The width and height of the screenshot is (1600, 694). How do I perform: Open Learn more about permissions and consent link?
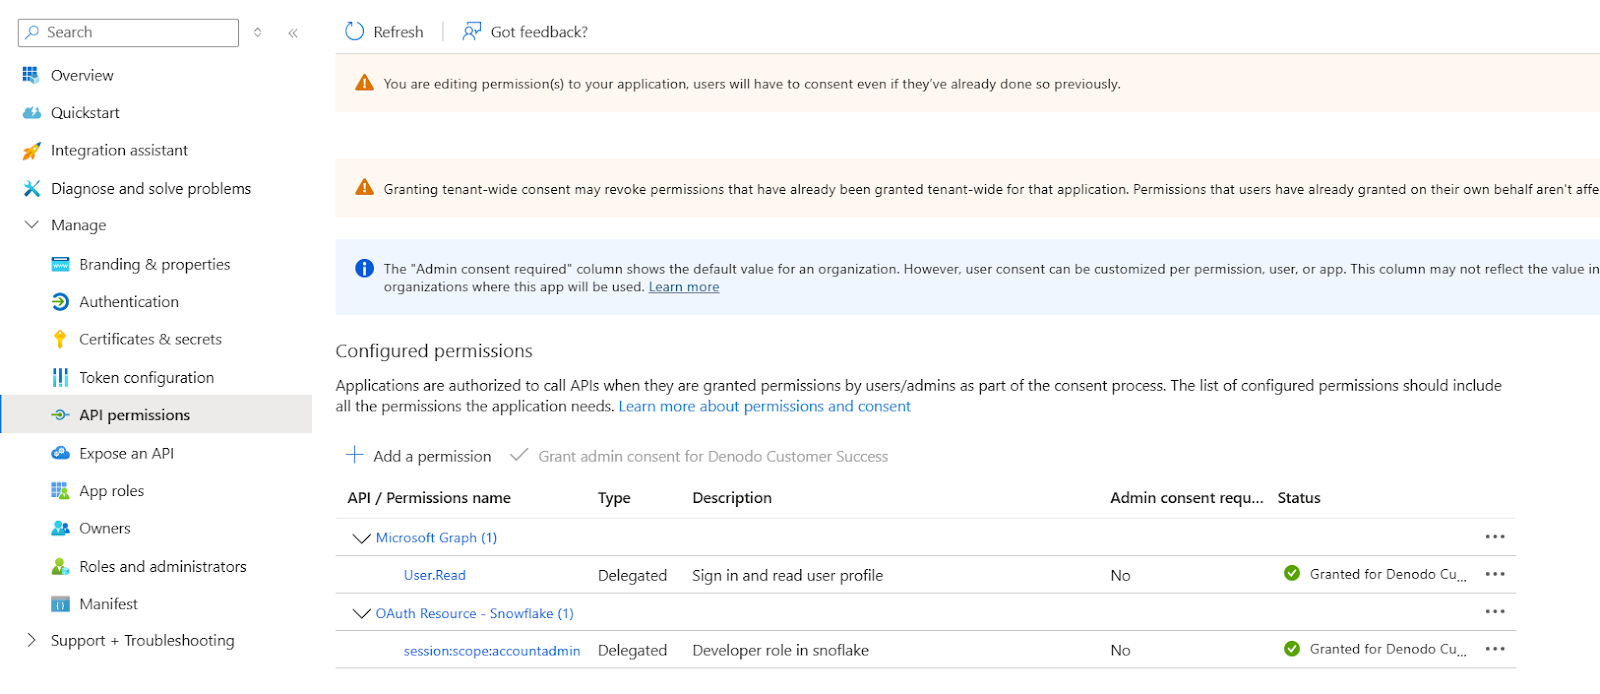[x=764, y=406]
